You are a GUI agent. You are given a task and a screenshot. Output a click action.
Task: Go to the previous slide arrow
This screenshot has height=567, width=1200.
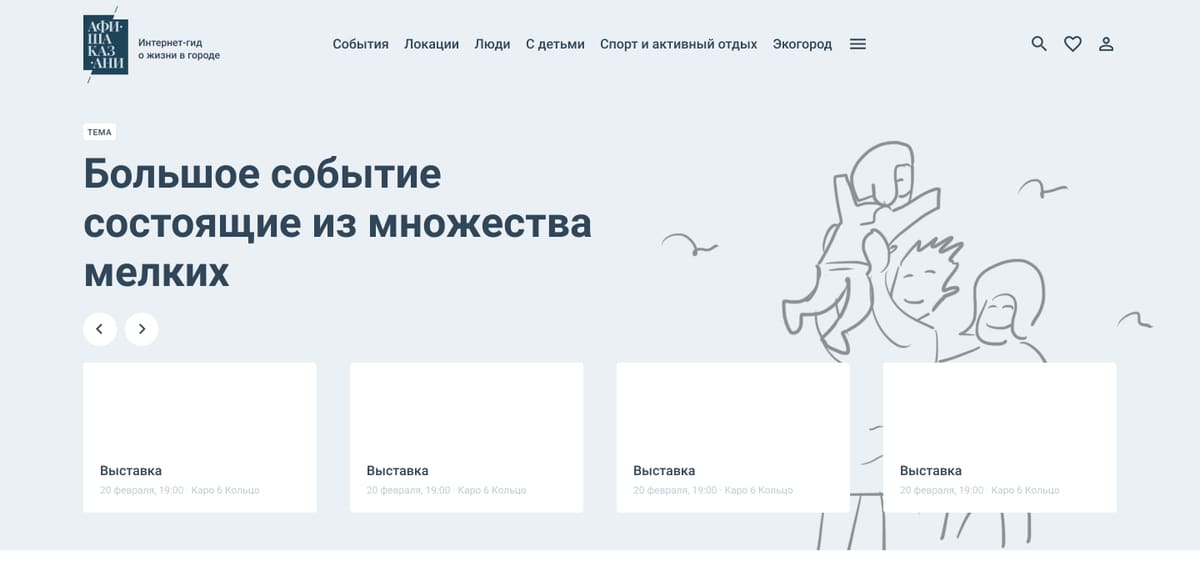click(100, 328)
